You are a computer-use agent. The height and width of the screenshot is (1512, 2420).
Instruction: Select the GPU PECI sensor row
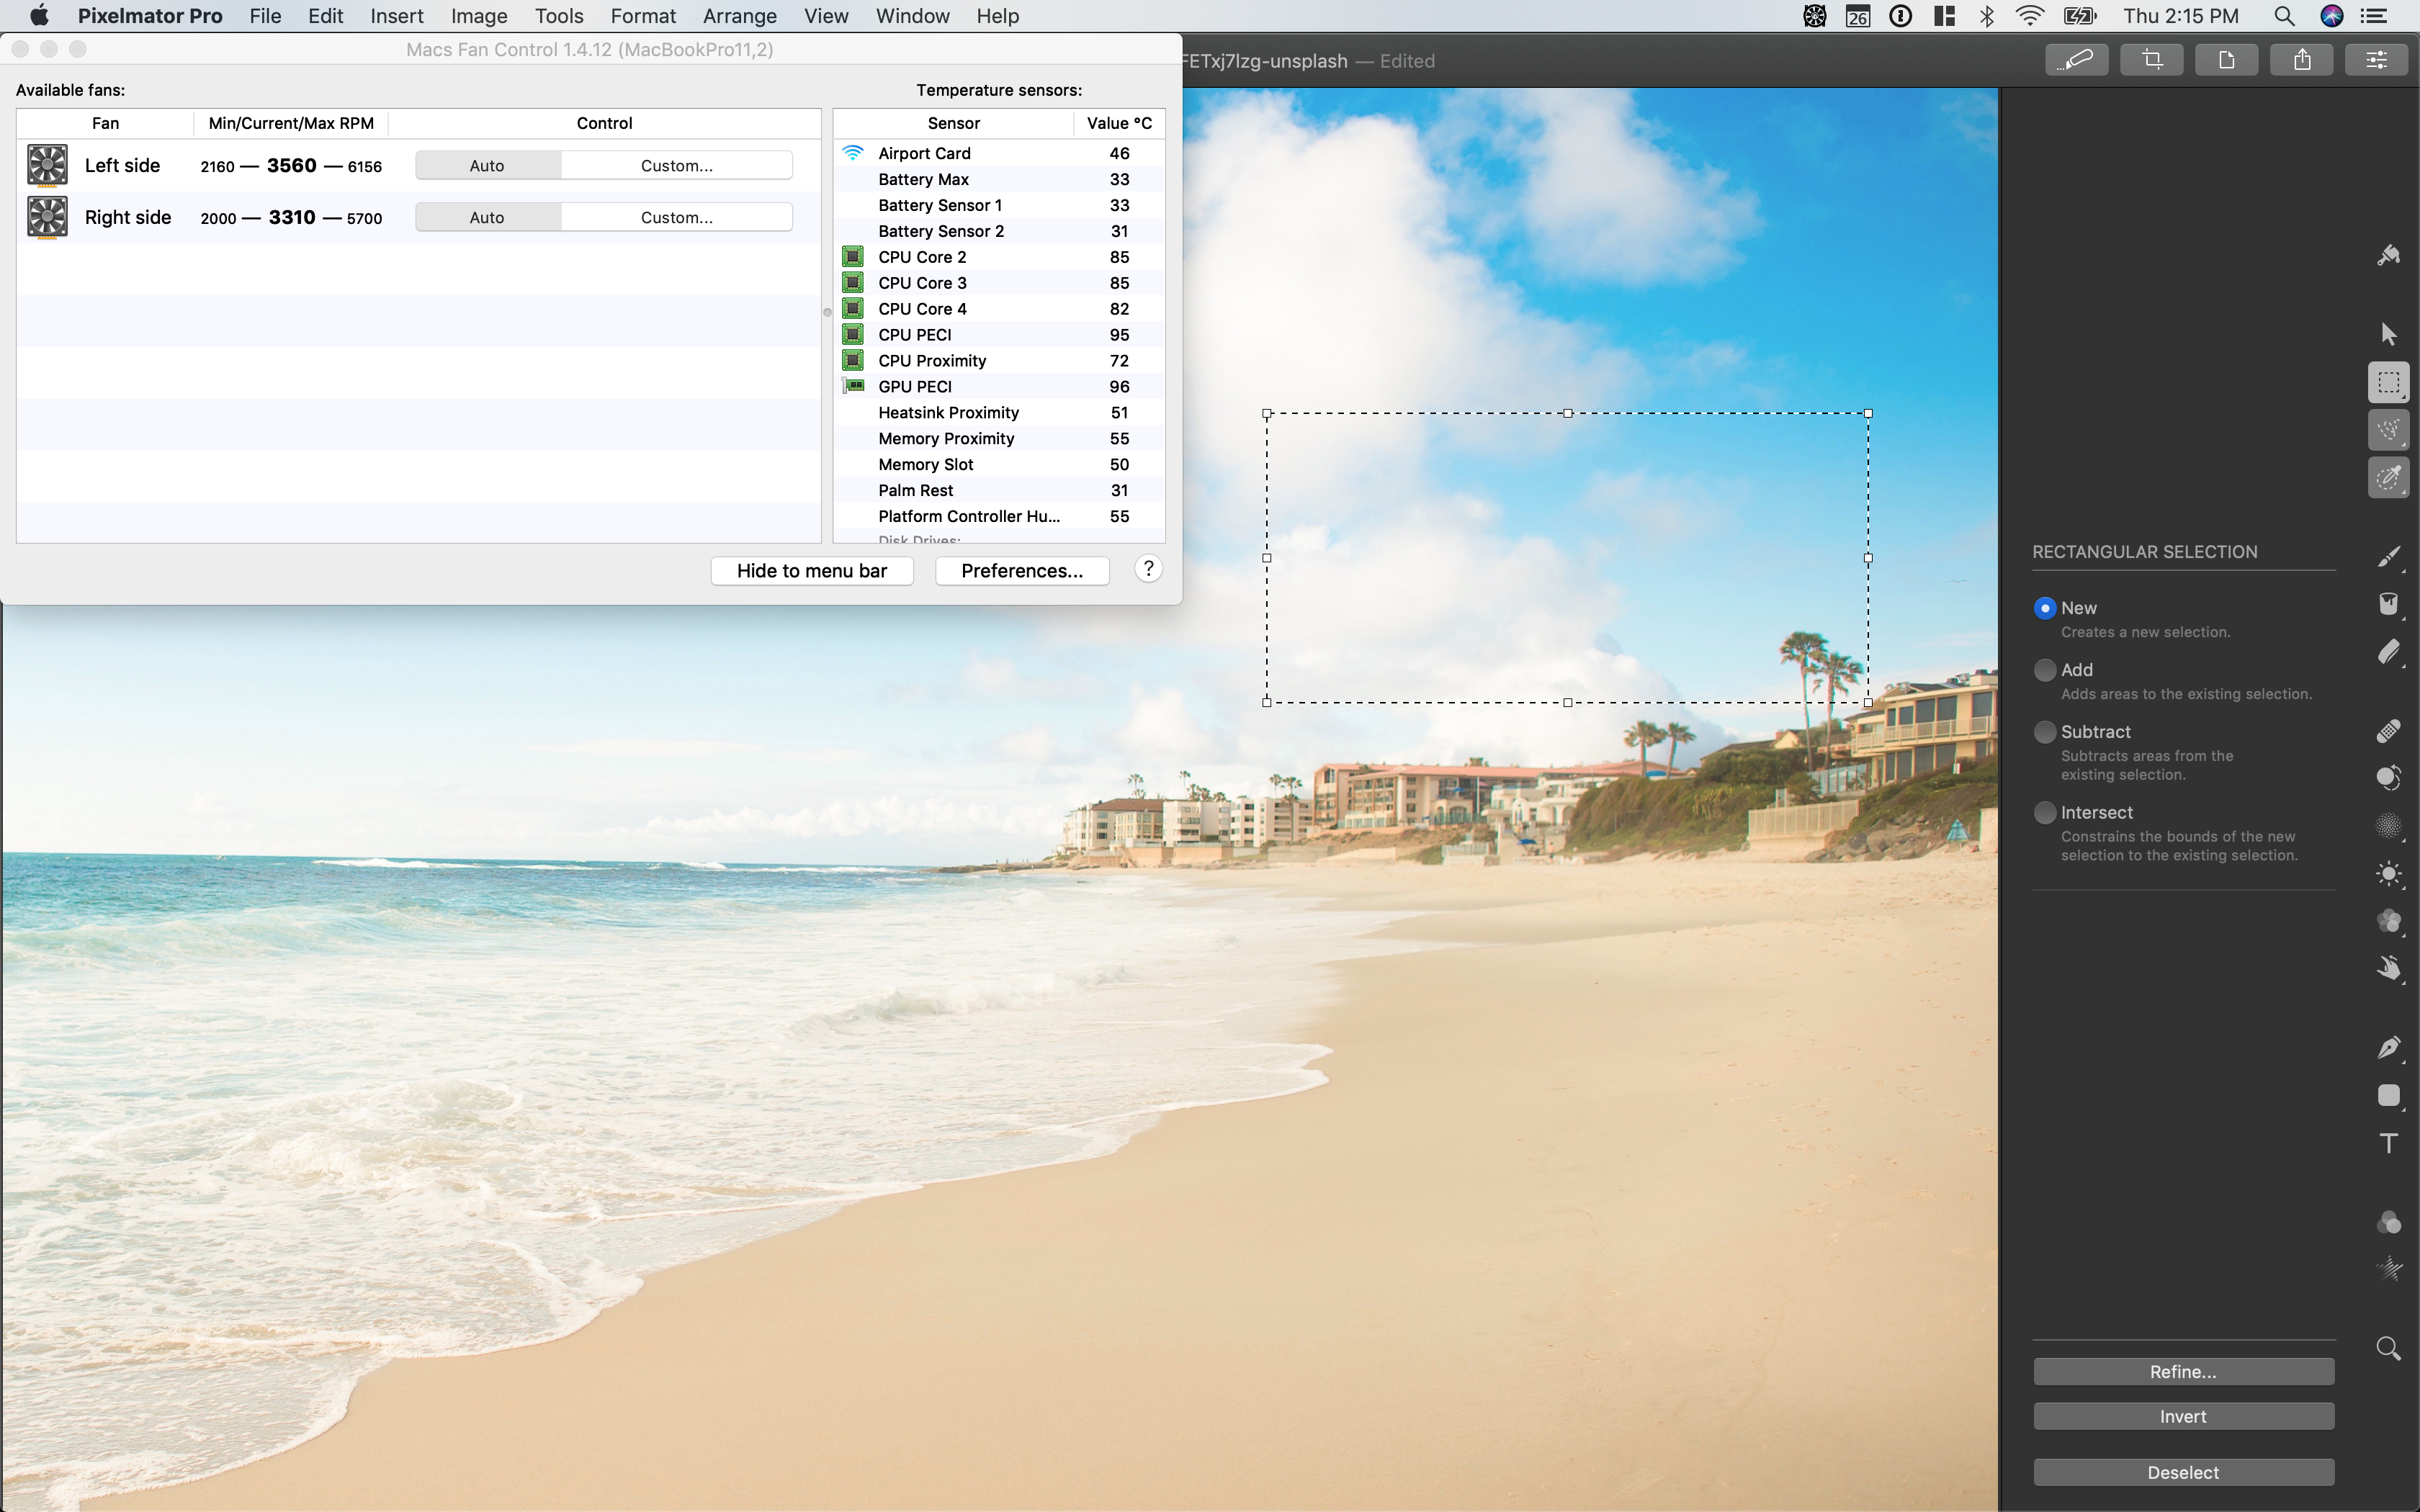point(999,387)
